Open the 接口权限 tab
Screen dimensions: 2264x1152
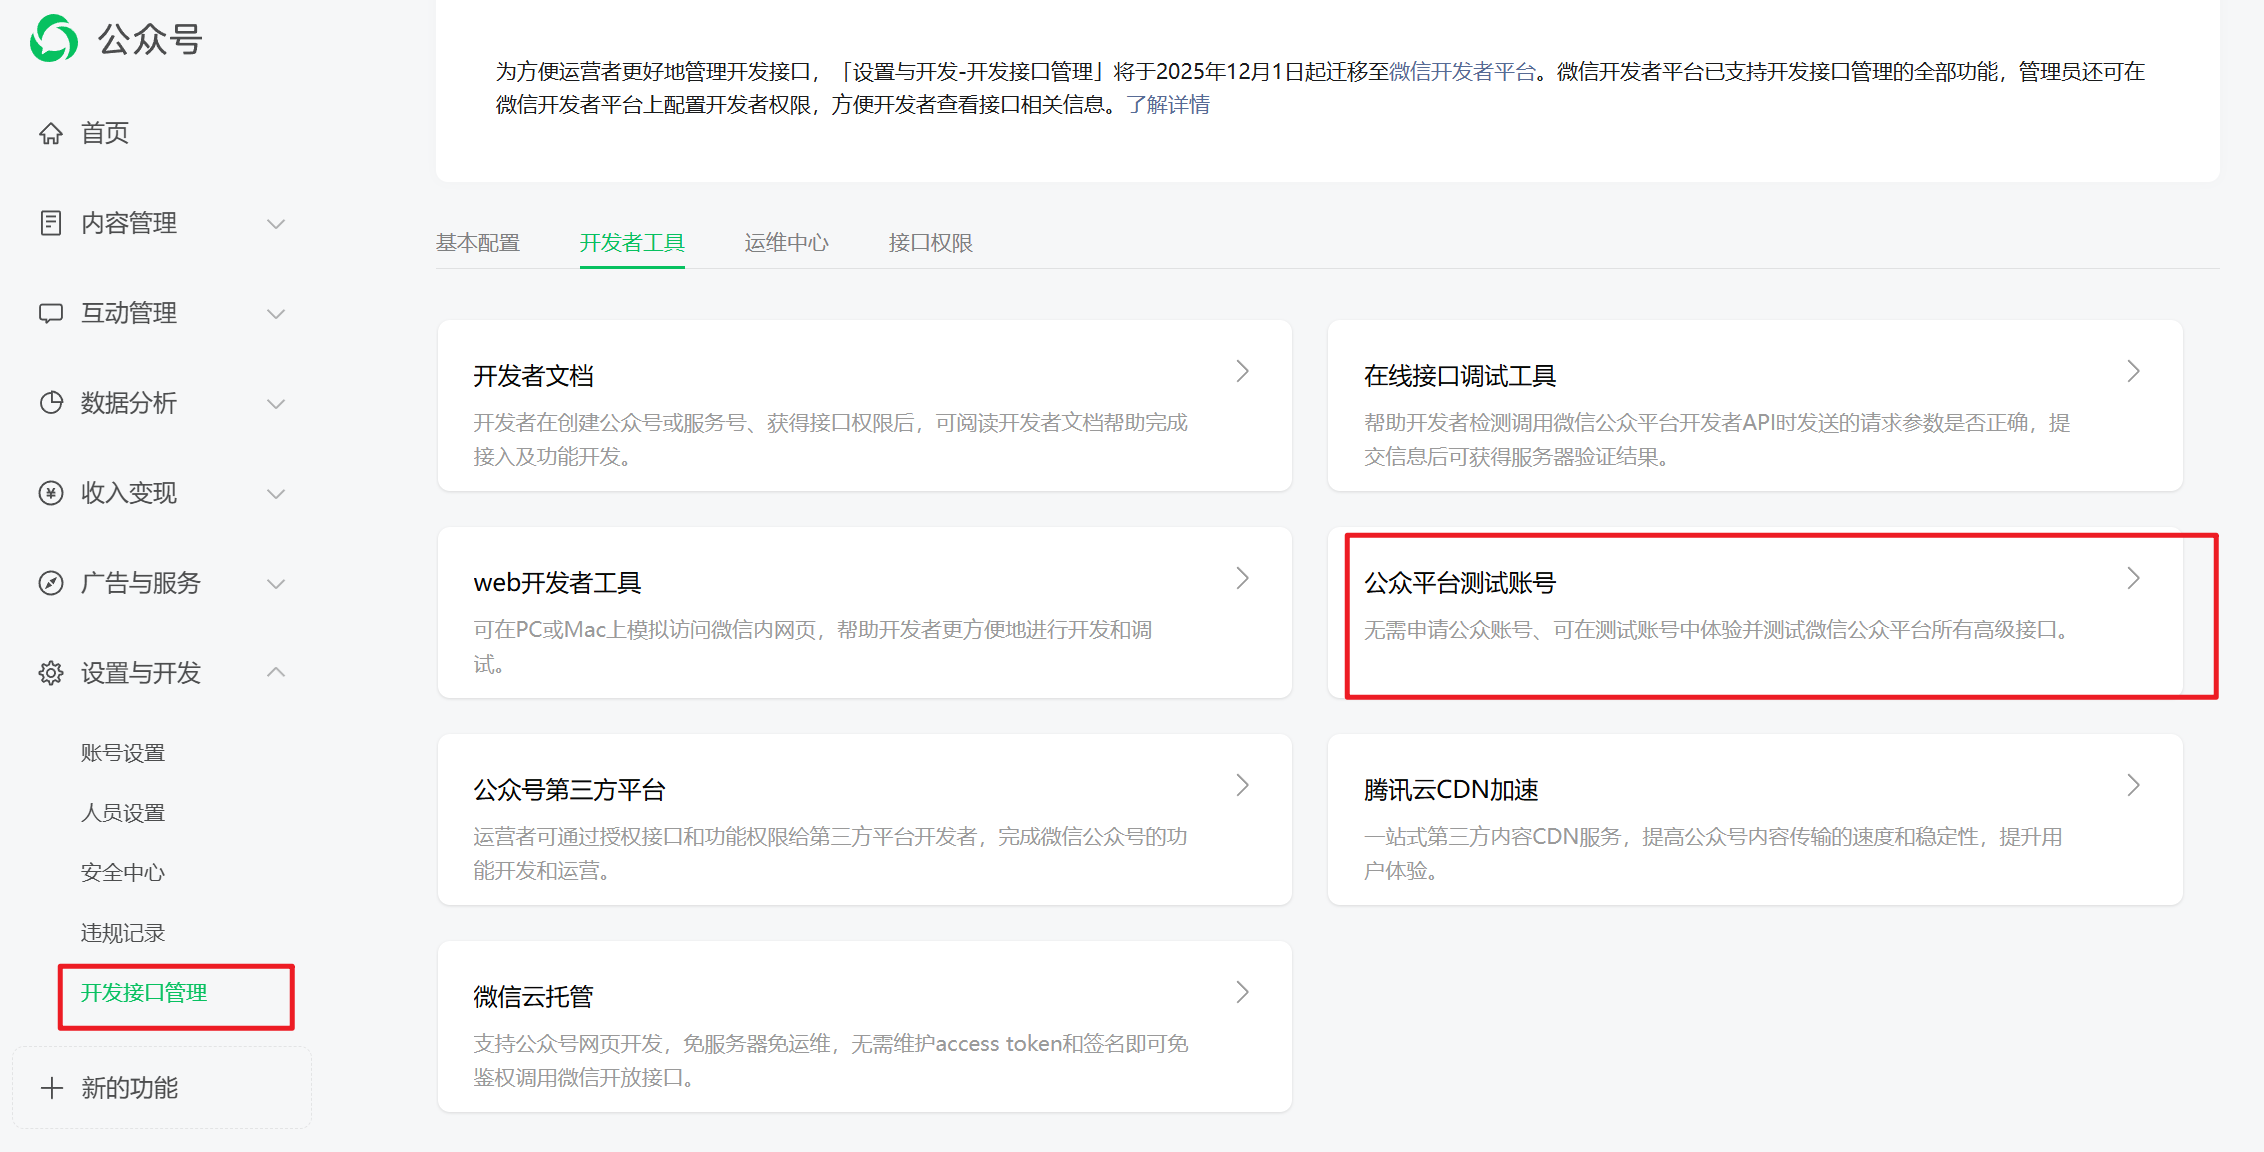[x=930, y=243]
